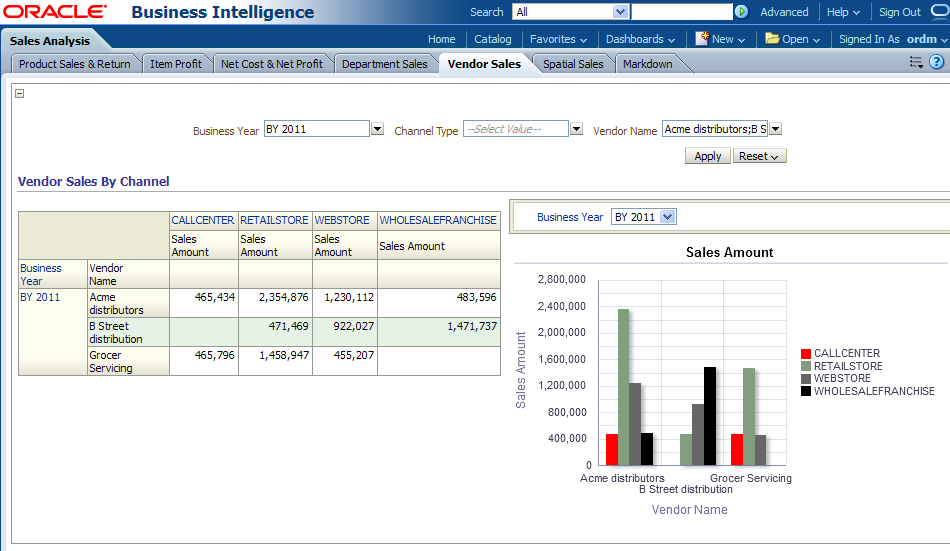Click the Open folder icon

click(x=772, y=38)
